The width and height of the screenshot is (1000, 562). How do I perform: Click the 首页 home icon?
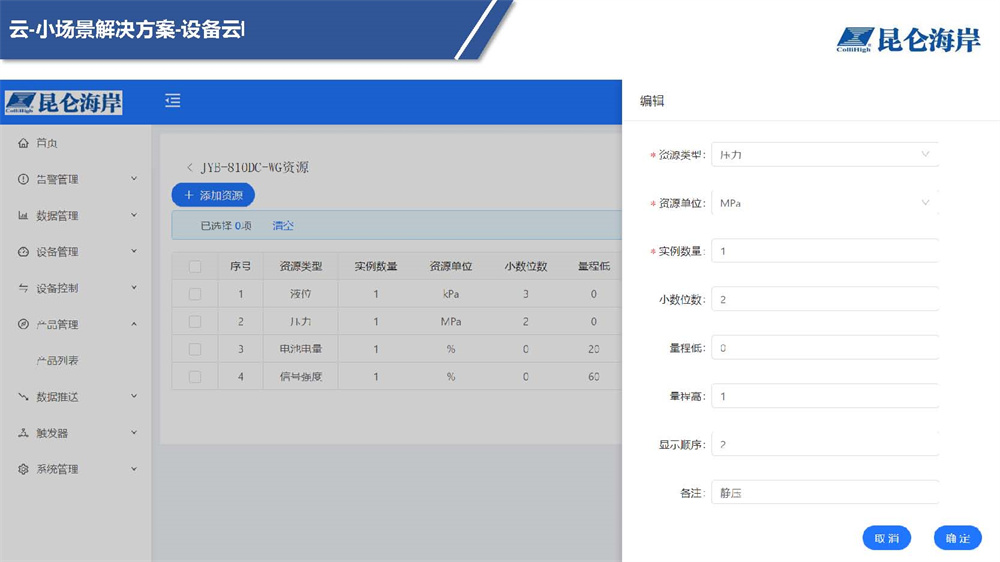click(24, 143)
